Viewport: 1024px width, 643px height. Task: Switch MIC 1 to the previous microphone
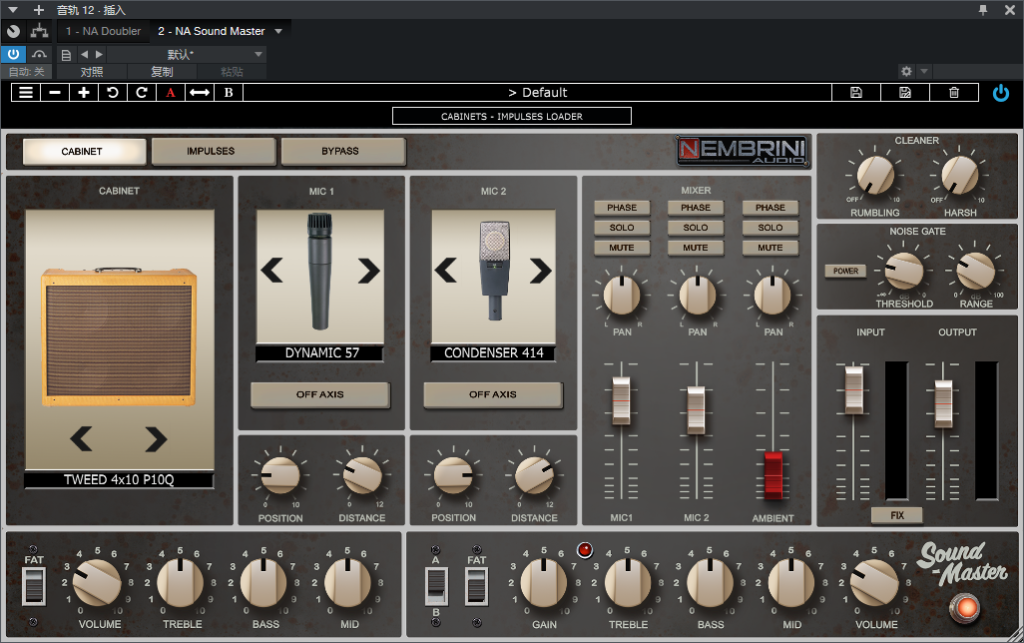point(272,270)
